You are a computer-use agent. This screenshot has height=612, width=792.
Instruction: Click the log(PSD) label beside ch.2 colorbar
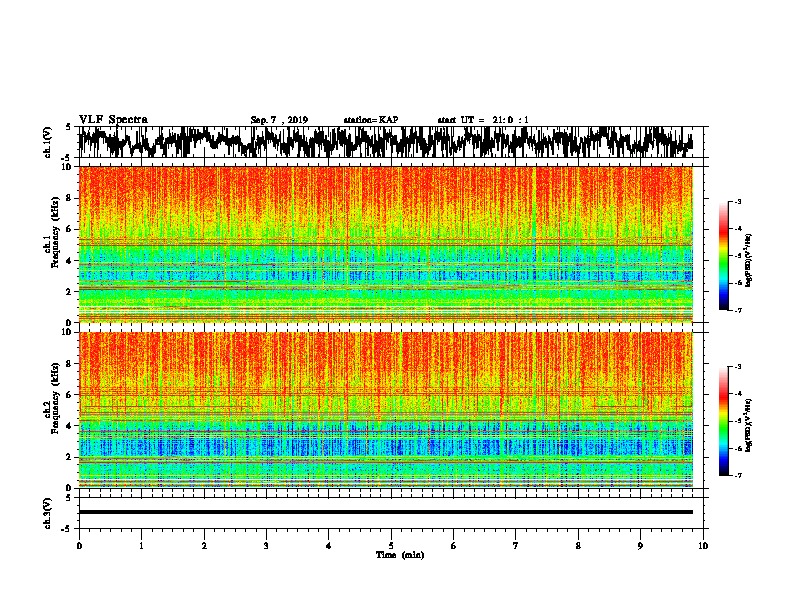tap(749, 425)
